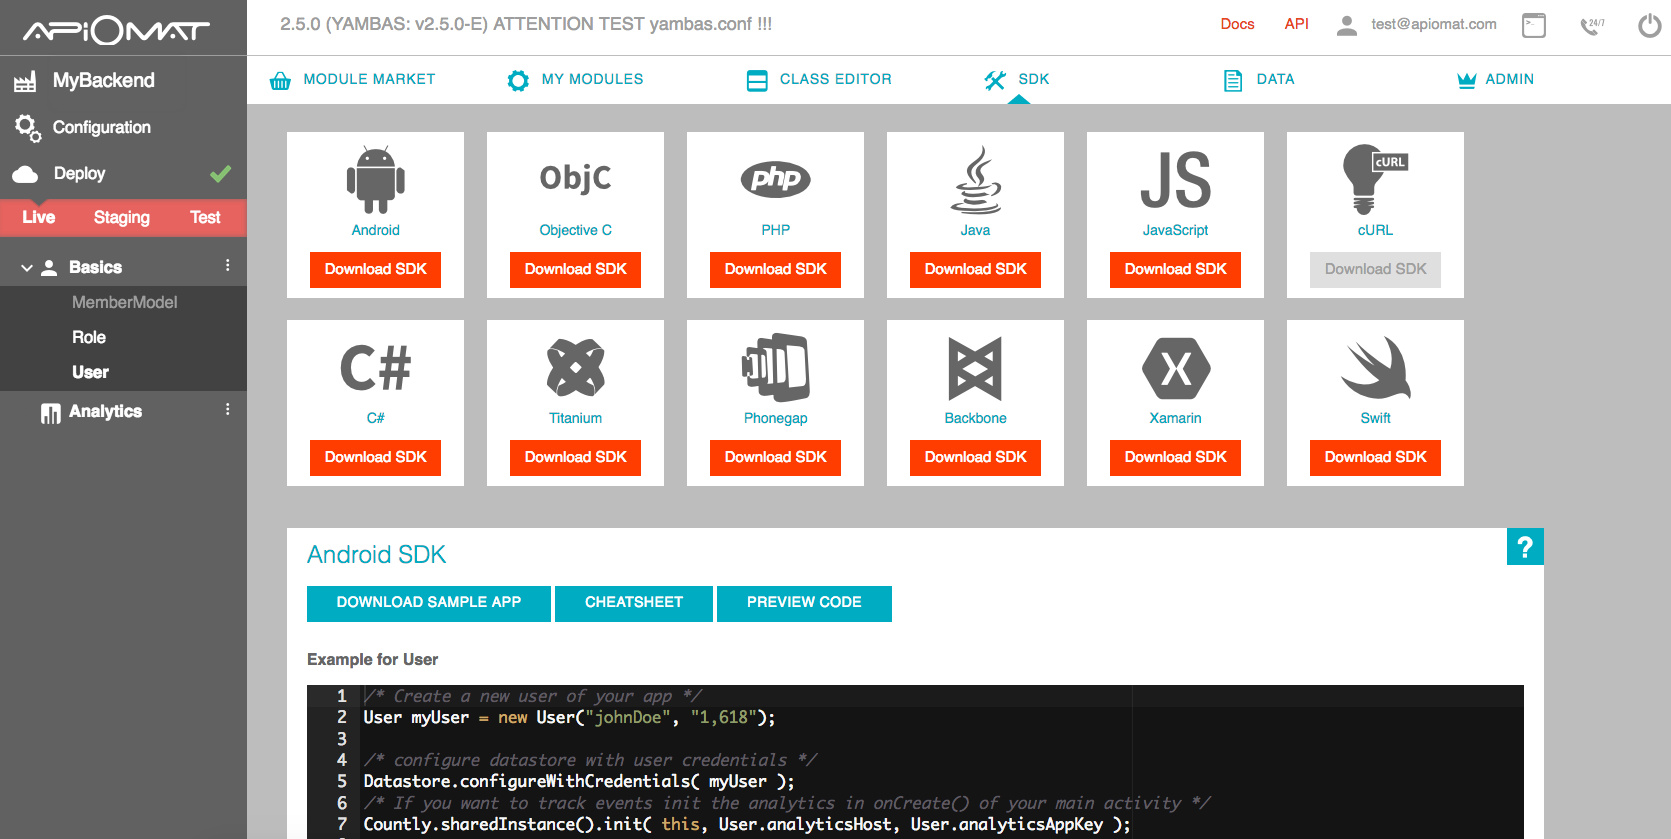Download the Xamarin SDK
1671x839 pixels.
[x=1175, y=457]
